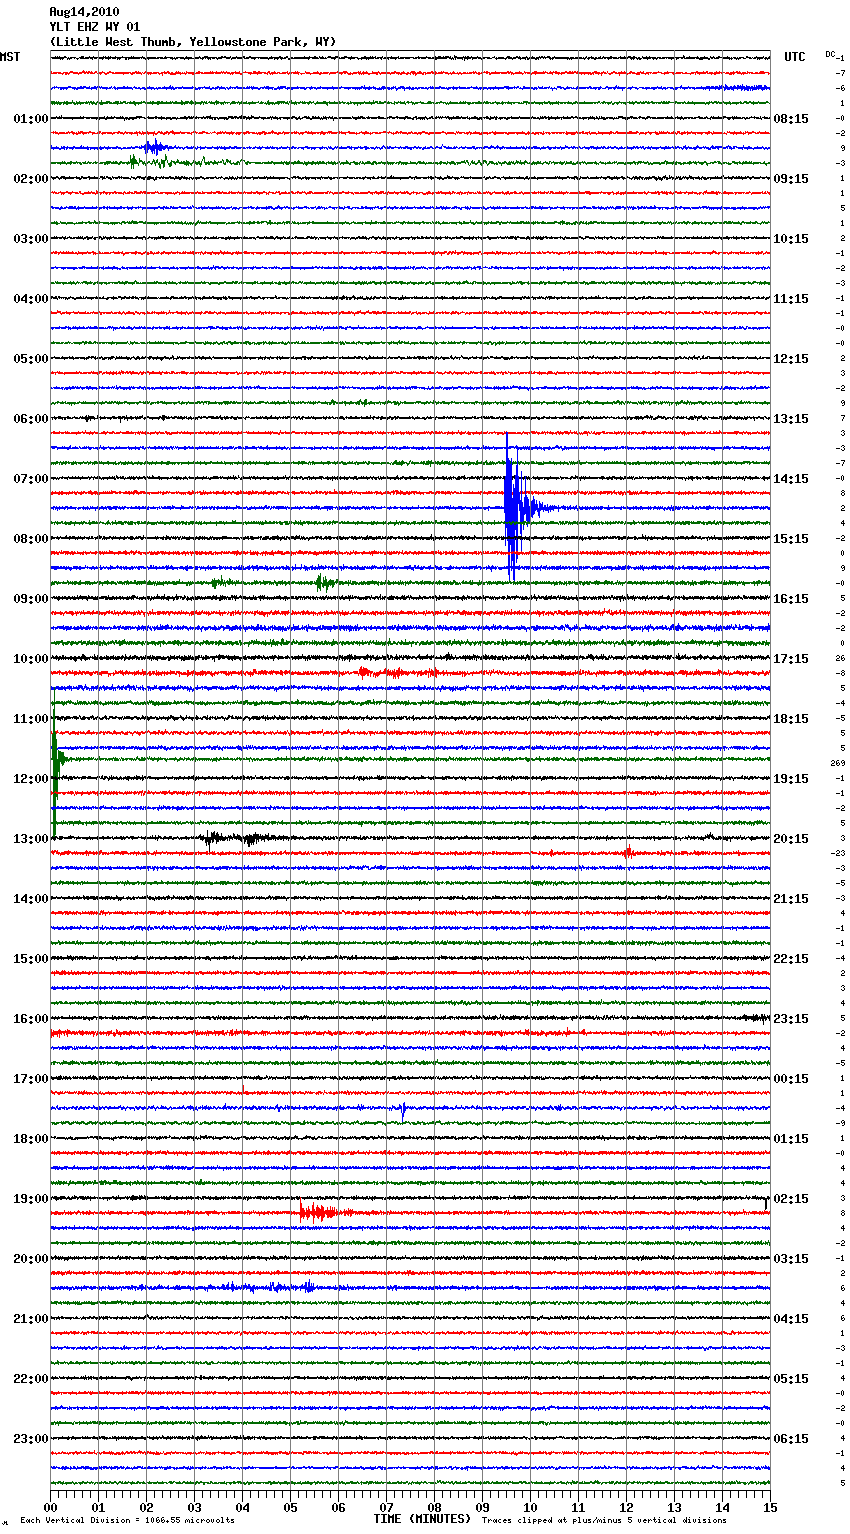Select the station code YLT EHZ WY 01
This screenshot has width=850, height=1534.
tap(95, 27)
